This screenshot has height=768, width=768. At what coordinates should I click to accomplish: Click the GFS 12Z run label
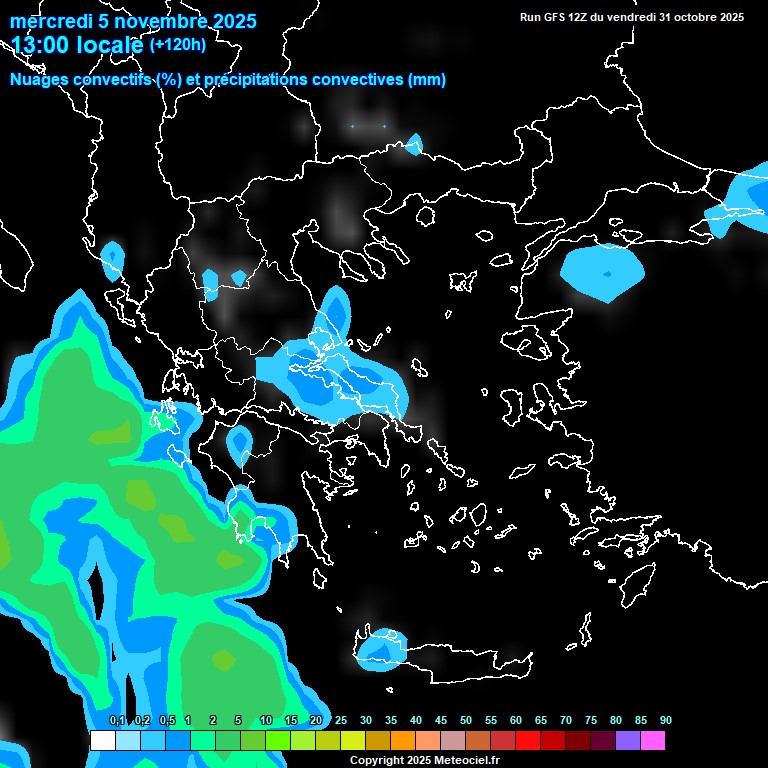pyautogui.click(x=632, y=17)
